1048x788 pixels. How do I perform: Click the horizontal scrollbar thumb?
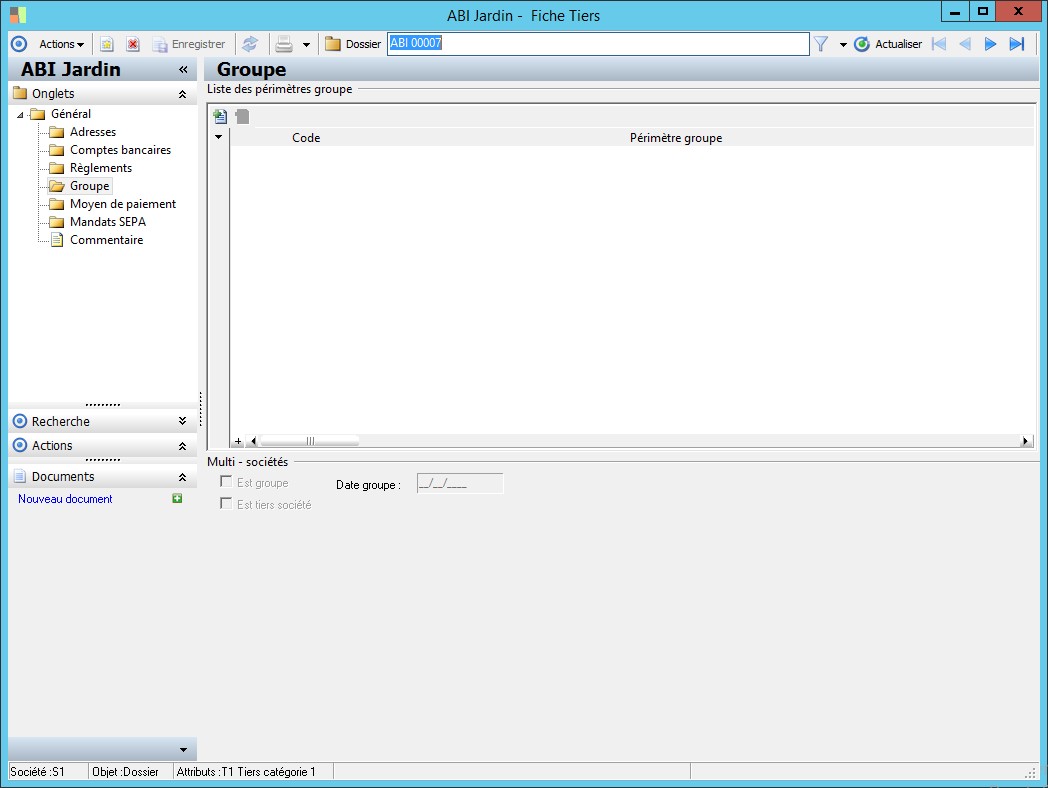(309, 441)
